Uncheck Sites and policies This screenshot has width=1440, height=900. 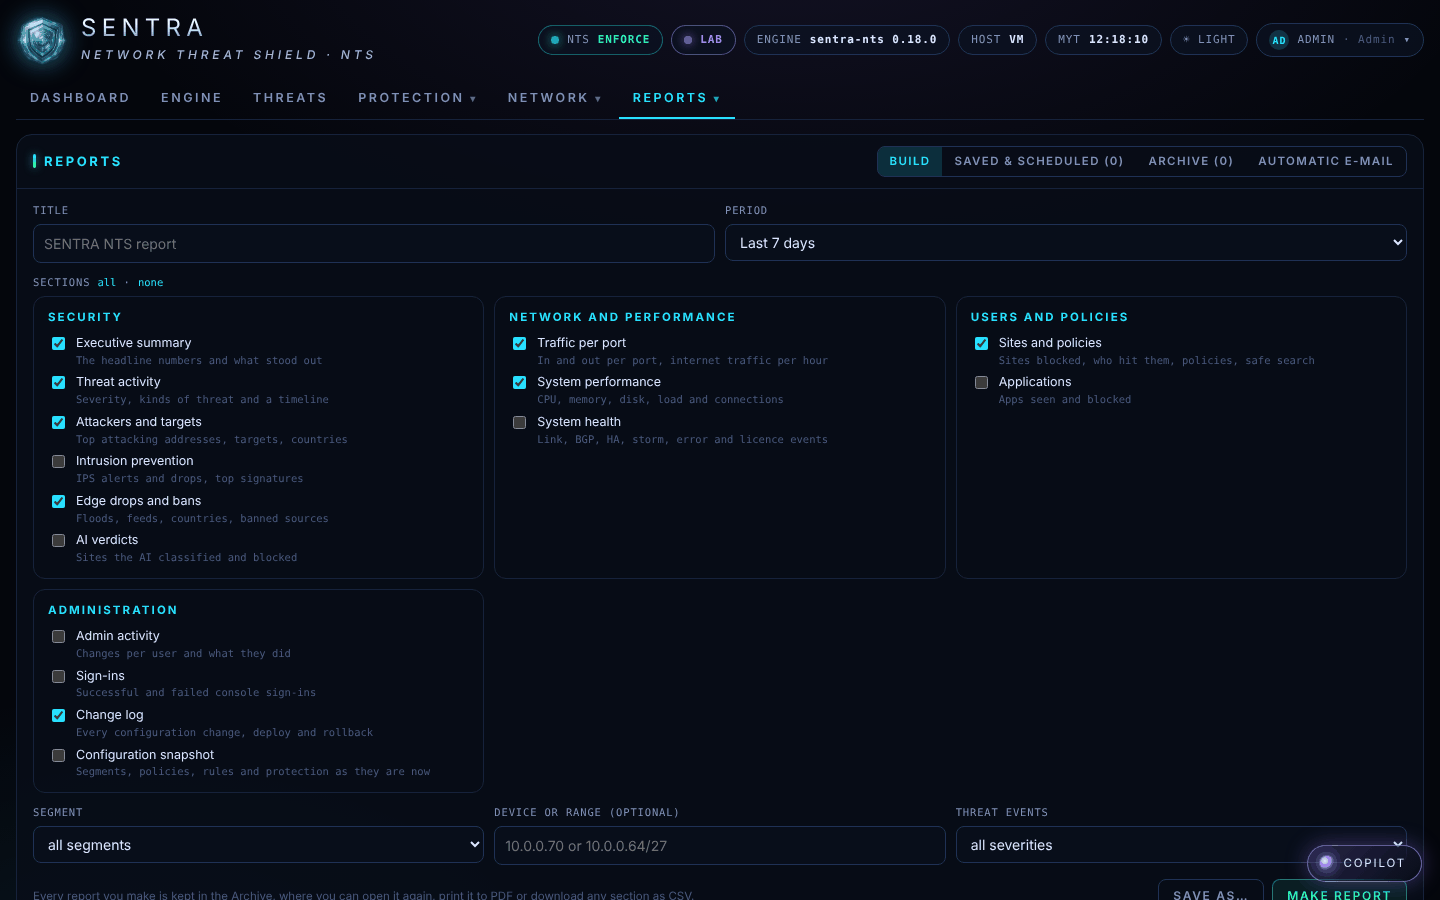tap(982, 343)
